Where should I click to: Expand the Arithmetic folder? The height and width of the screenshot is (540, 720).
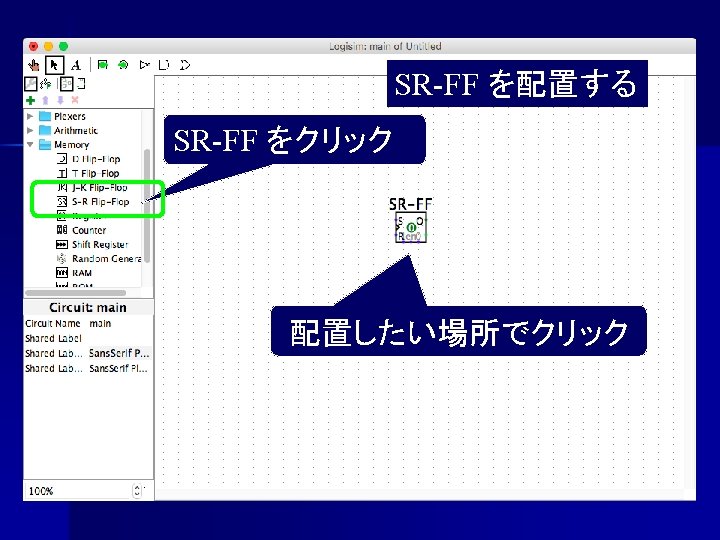click(30, 130)
